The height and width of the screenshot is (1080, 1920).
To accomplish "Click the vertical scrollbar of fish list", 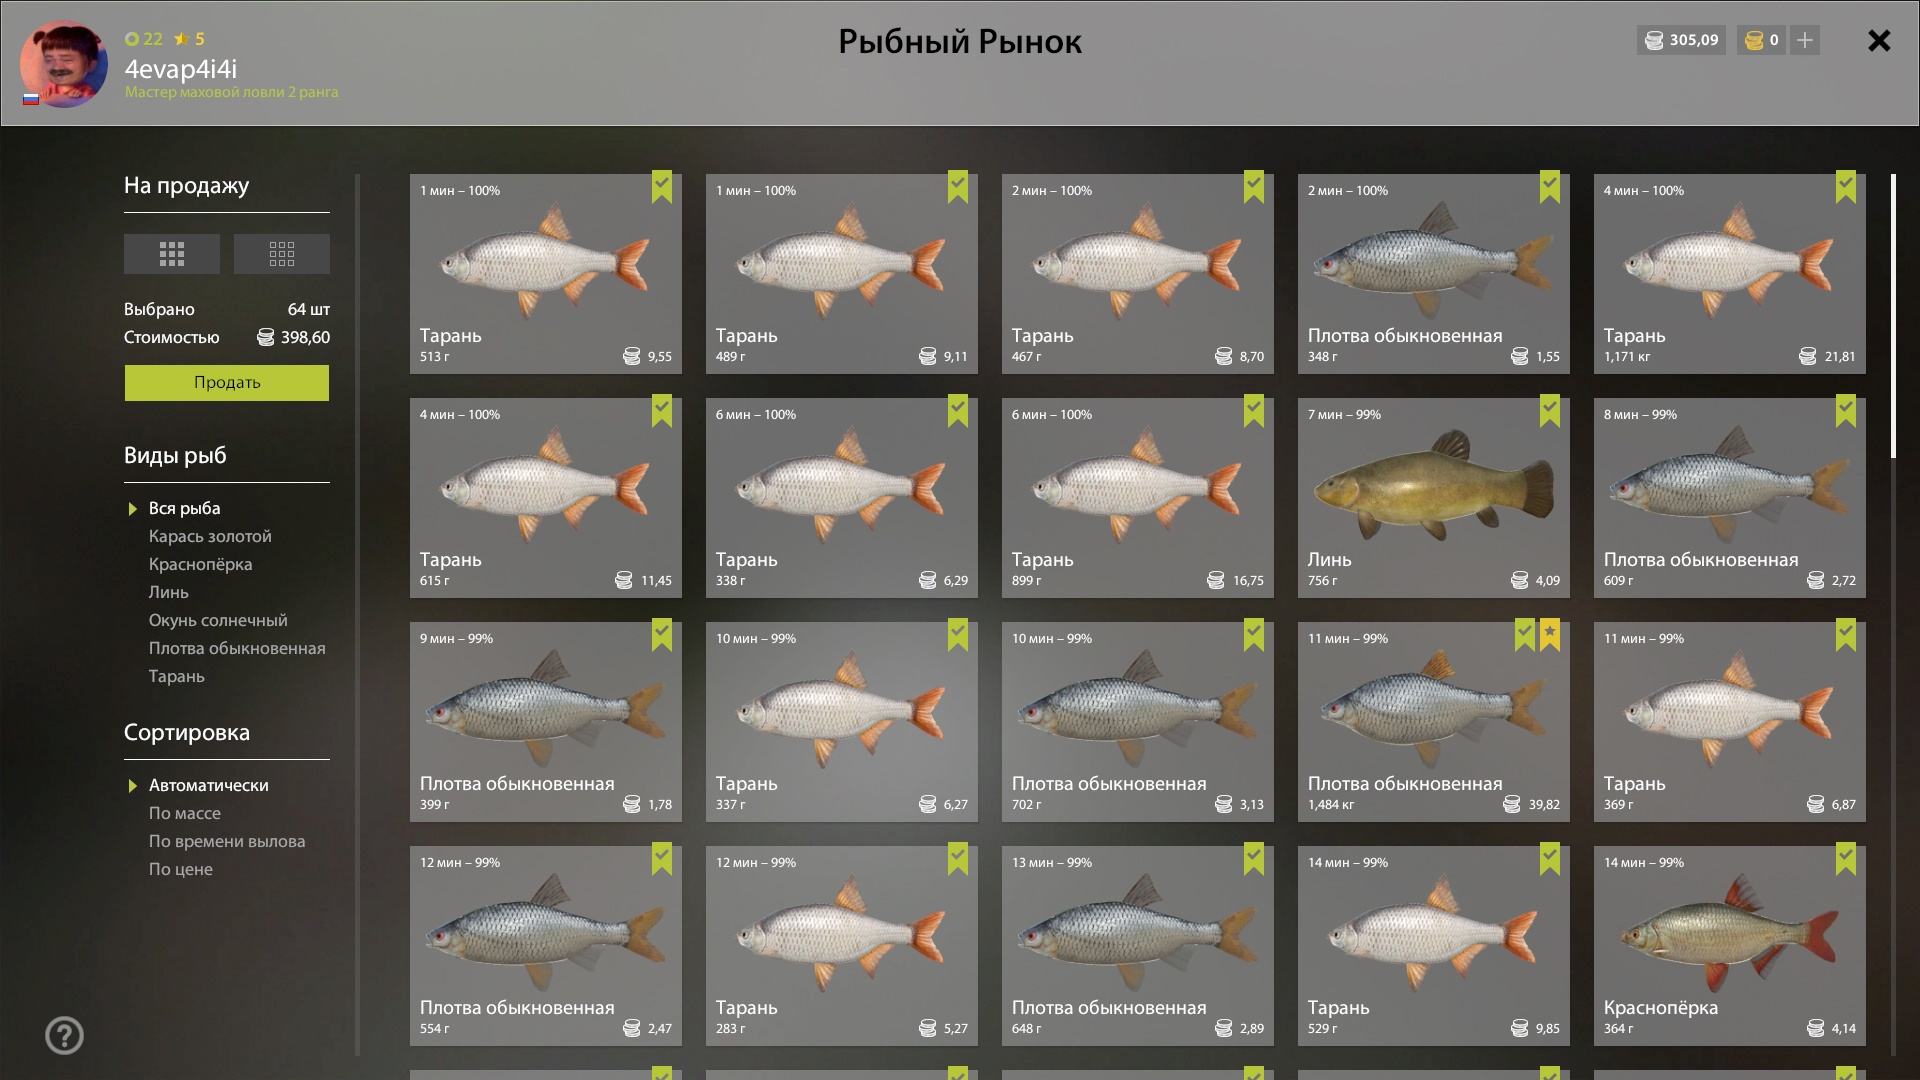I will pos(1893,316).
